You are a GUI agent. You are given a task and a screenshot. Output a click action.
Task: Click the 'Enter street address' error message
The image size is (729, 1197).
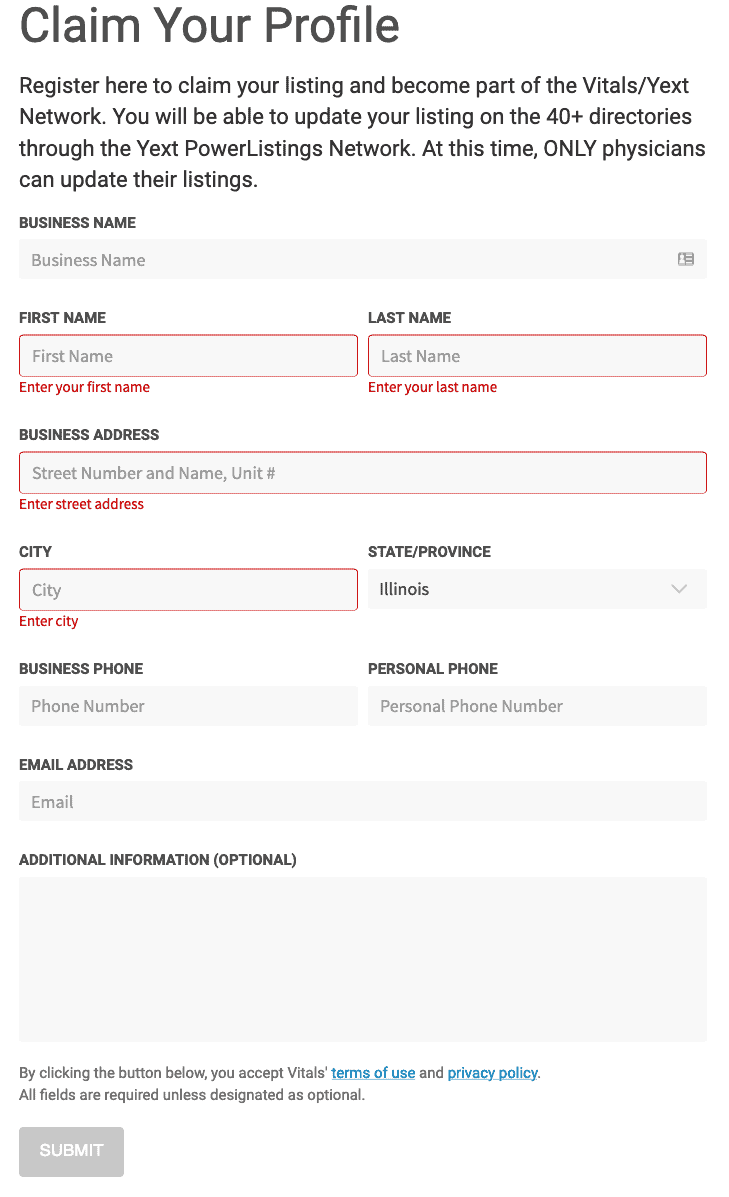pyautogui.click(x=81, y=504)
